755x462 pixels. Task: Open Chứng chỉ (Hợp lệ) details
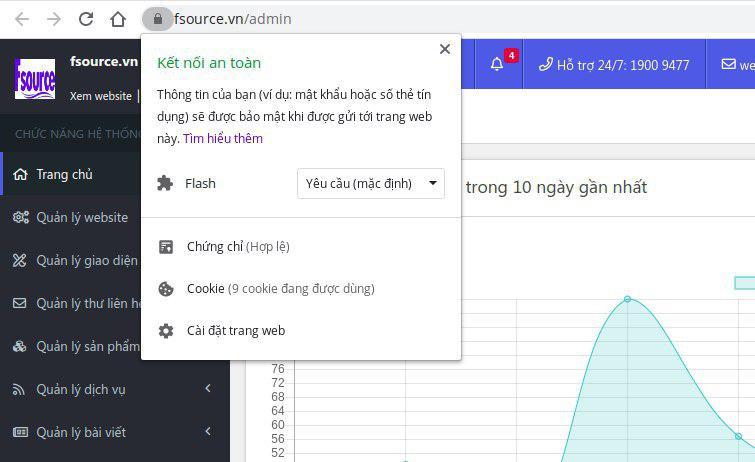(x=238, y=247)
